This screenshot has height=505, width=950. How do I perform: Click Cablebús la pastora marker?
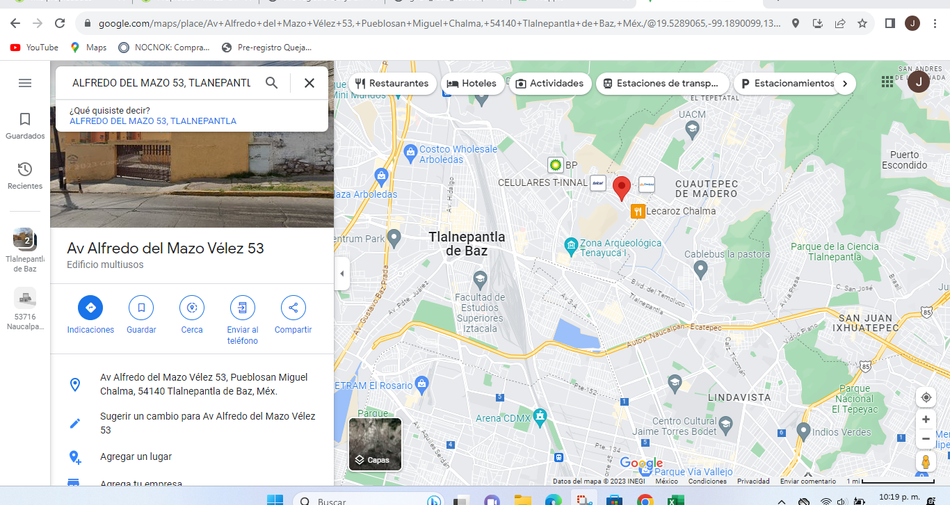click(x=700, y=268)
